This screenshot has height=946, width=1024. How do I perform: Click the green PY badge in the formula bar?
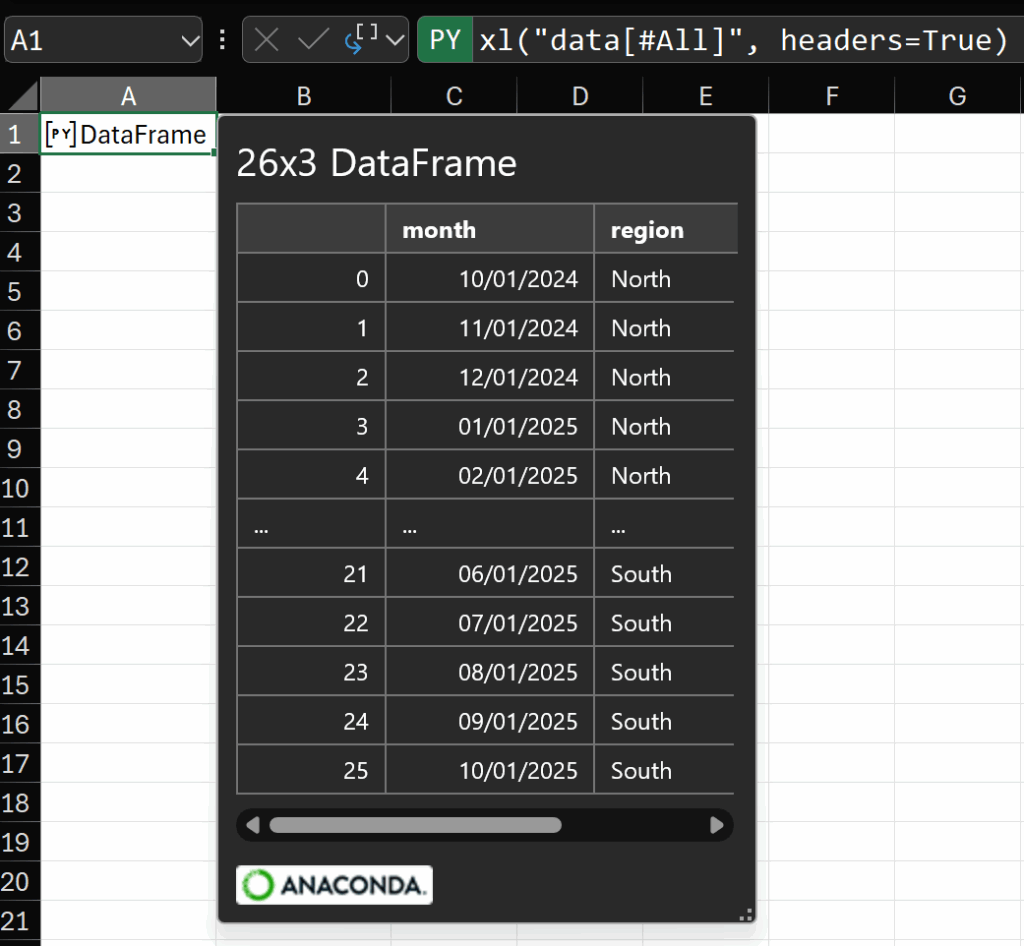click(x=444, y=40)
